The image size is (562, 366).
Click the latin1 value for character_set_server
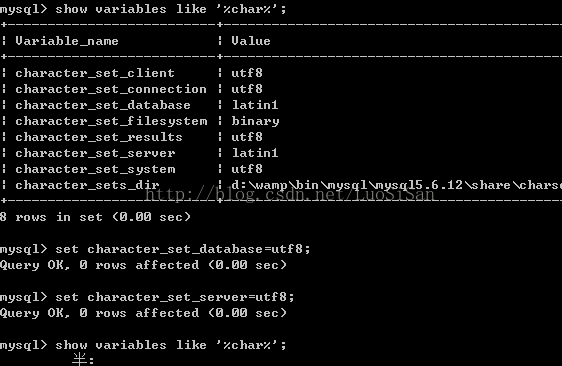pos(255,153)
